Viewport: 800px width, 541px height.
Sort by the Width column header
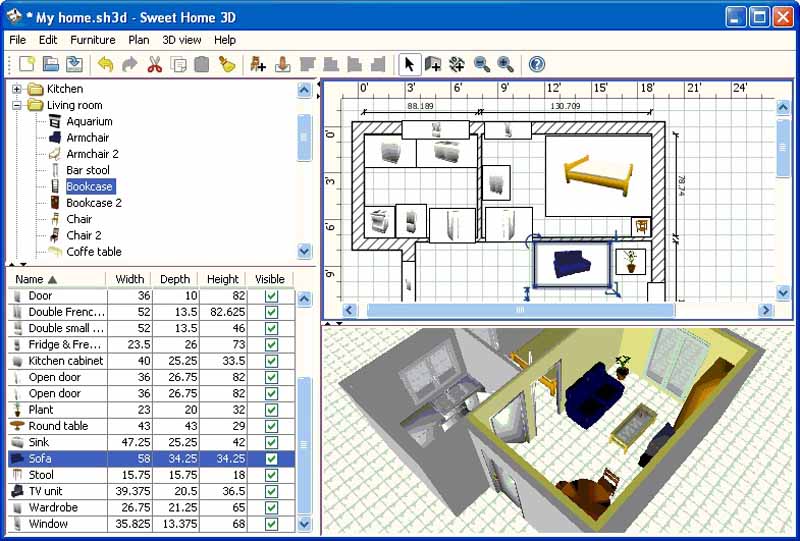pyautogui.click(x=130, y=279)
